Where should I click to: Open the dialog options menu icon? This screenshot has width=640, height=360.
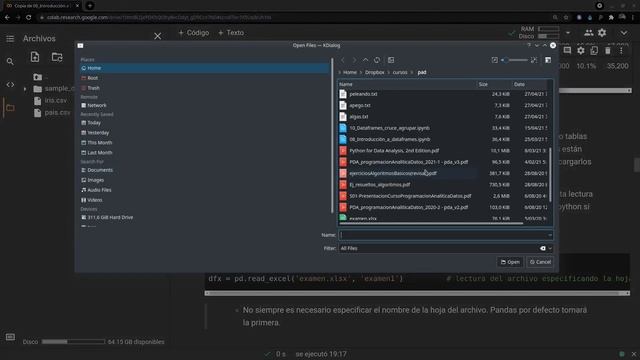click(548, 60)
